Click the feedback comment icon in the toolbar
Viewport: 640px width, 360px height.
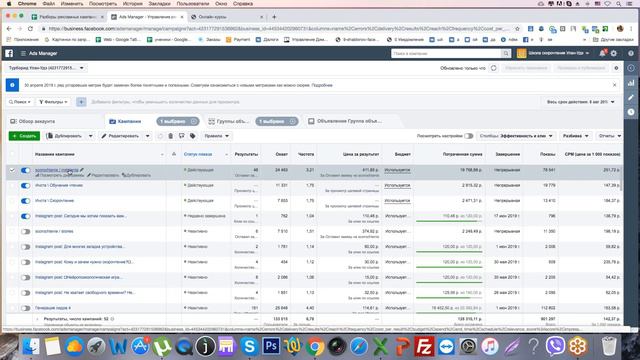point(181,136)
